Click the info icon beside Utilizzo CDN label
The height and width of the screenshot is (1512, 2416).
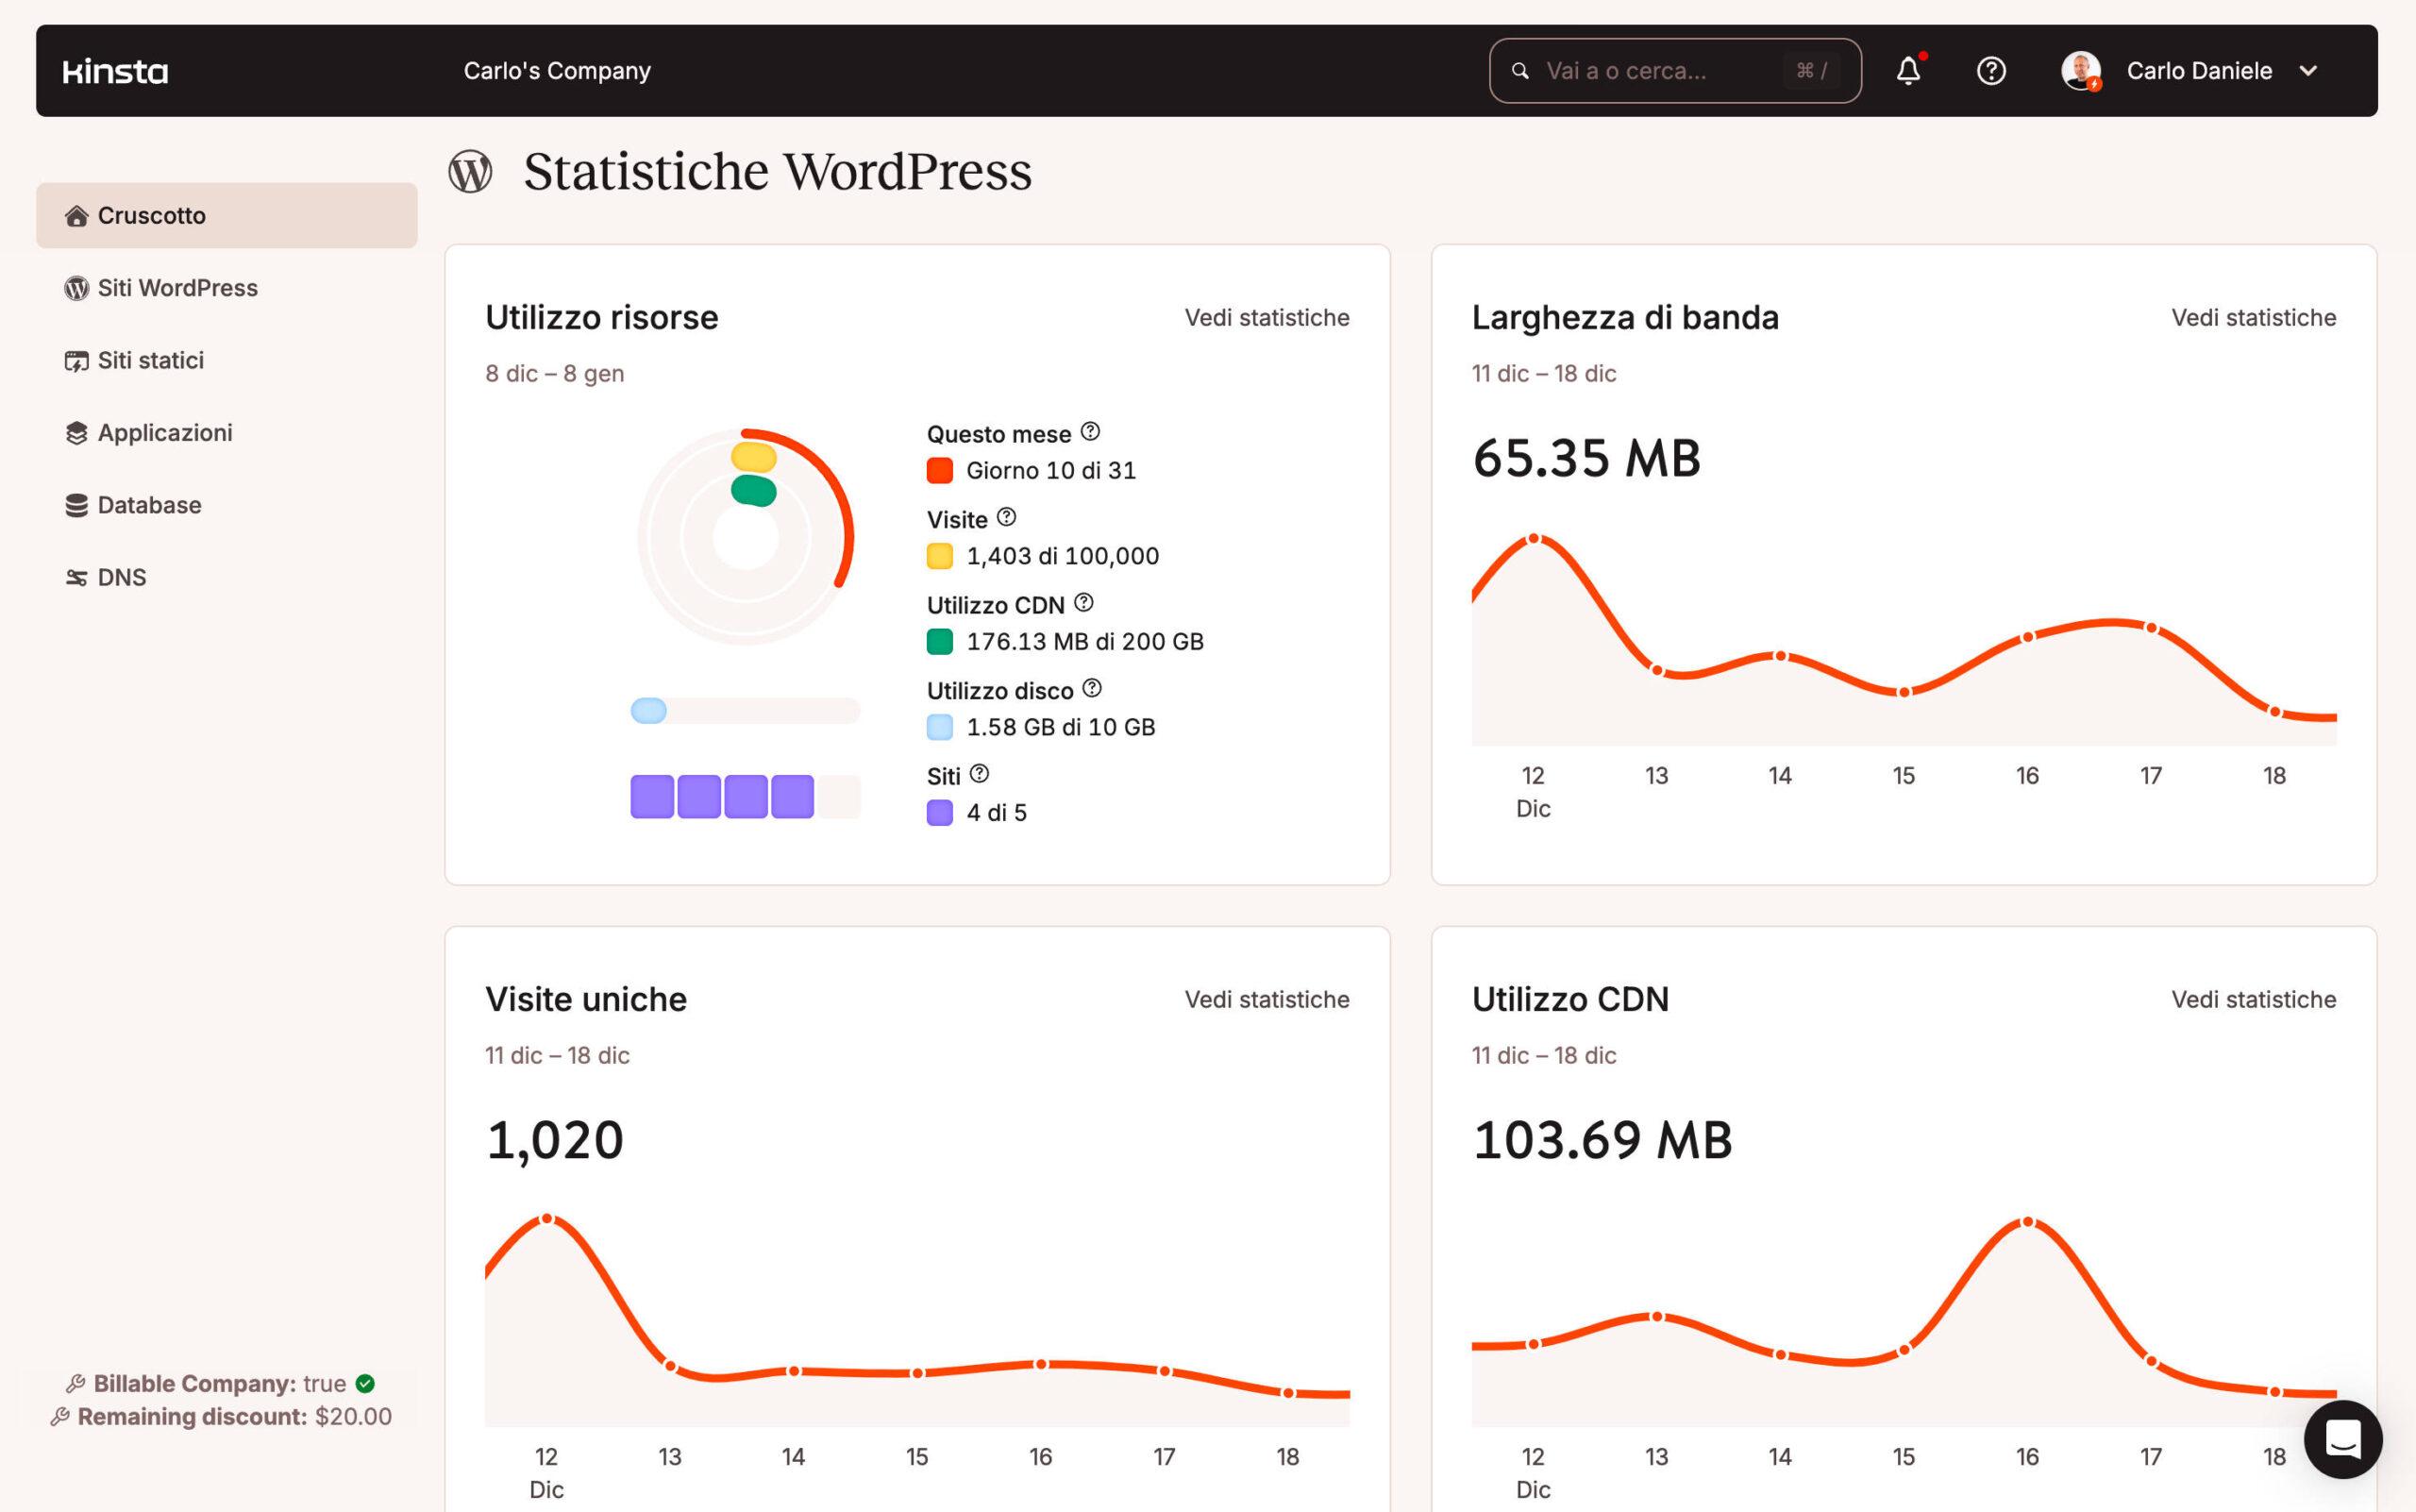click(1084, 603)
